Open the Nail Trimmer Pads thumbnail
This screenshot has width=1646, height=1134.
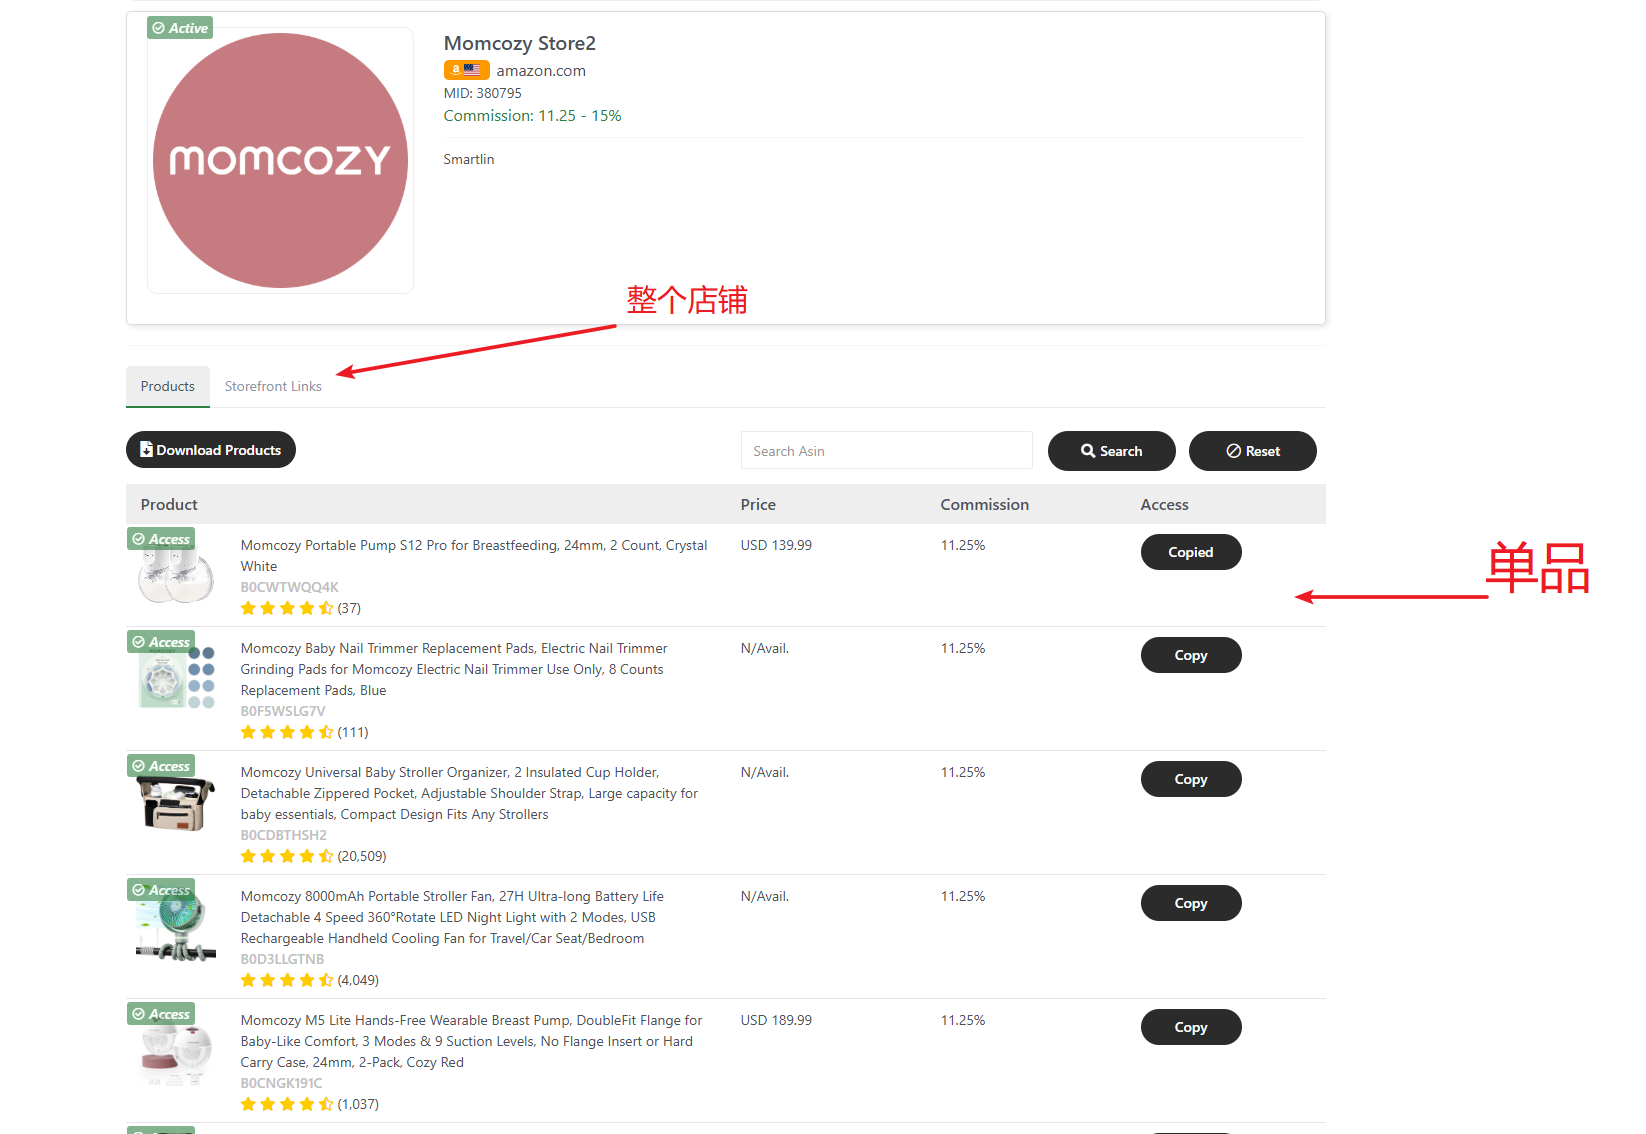176,678
